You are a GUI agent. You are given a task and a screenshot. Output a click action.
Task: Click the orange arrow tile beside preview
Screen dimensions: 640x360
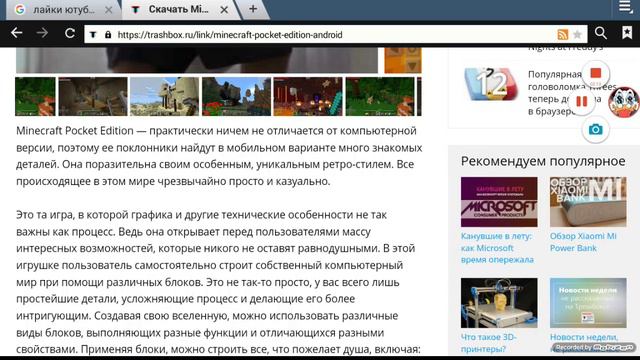pyautogui.click(x=403, y=60)
